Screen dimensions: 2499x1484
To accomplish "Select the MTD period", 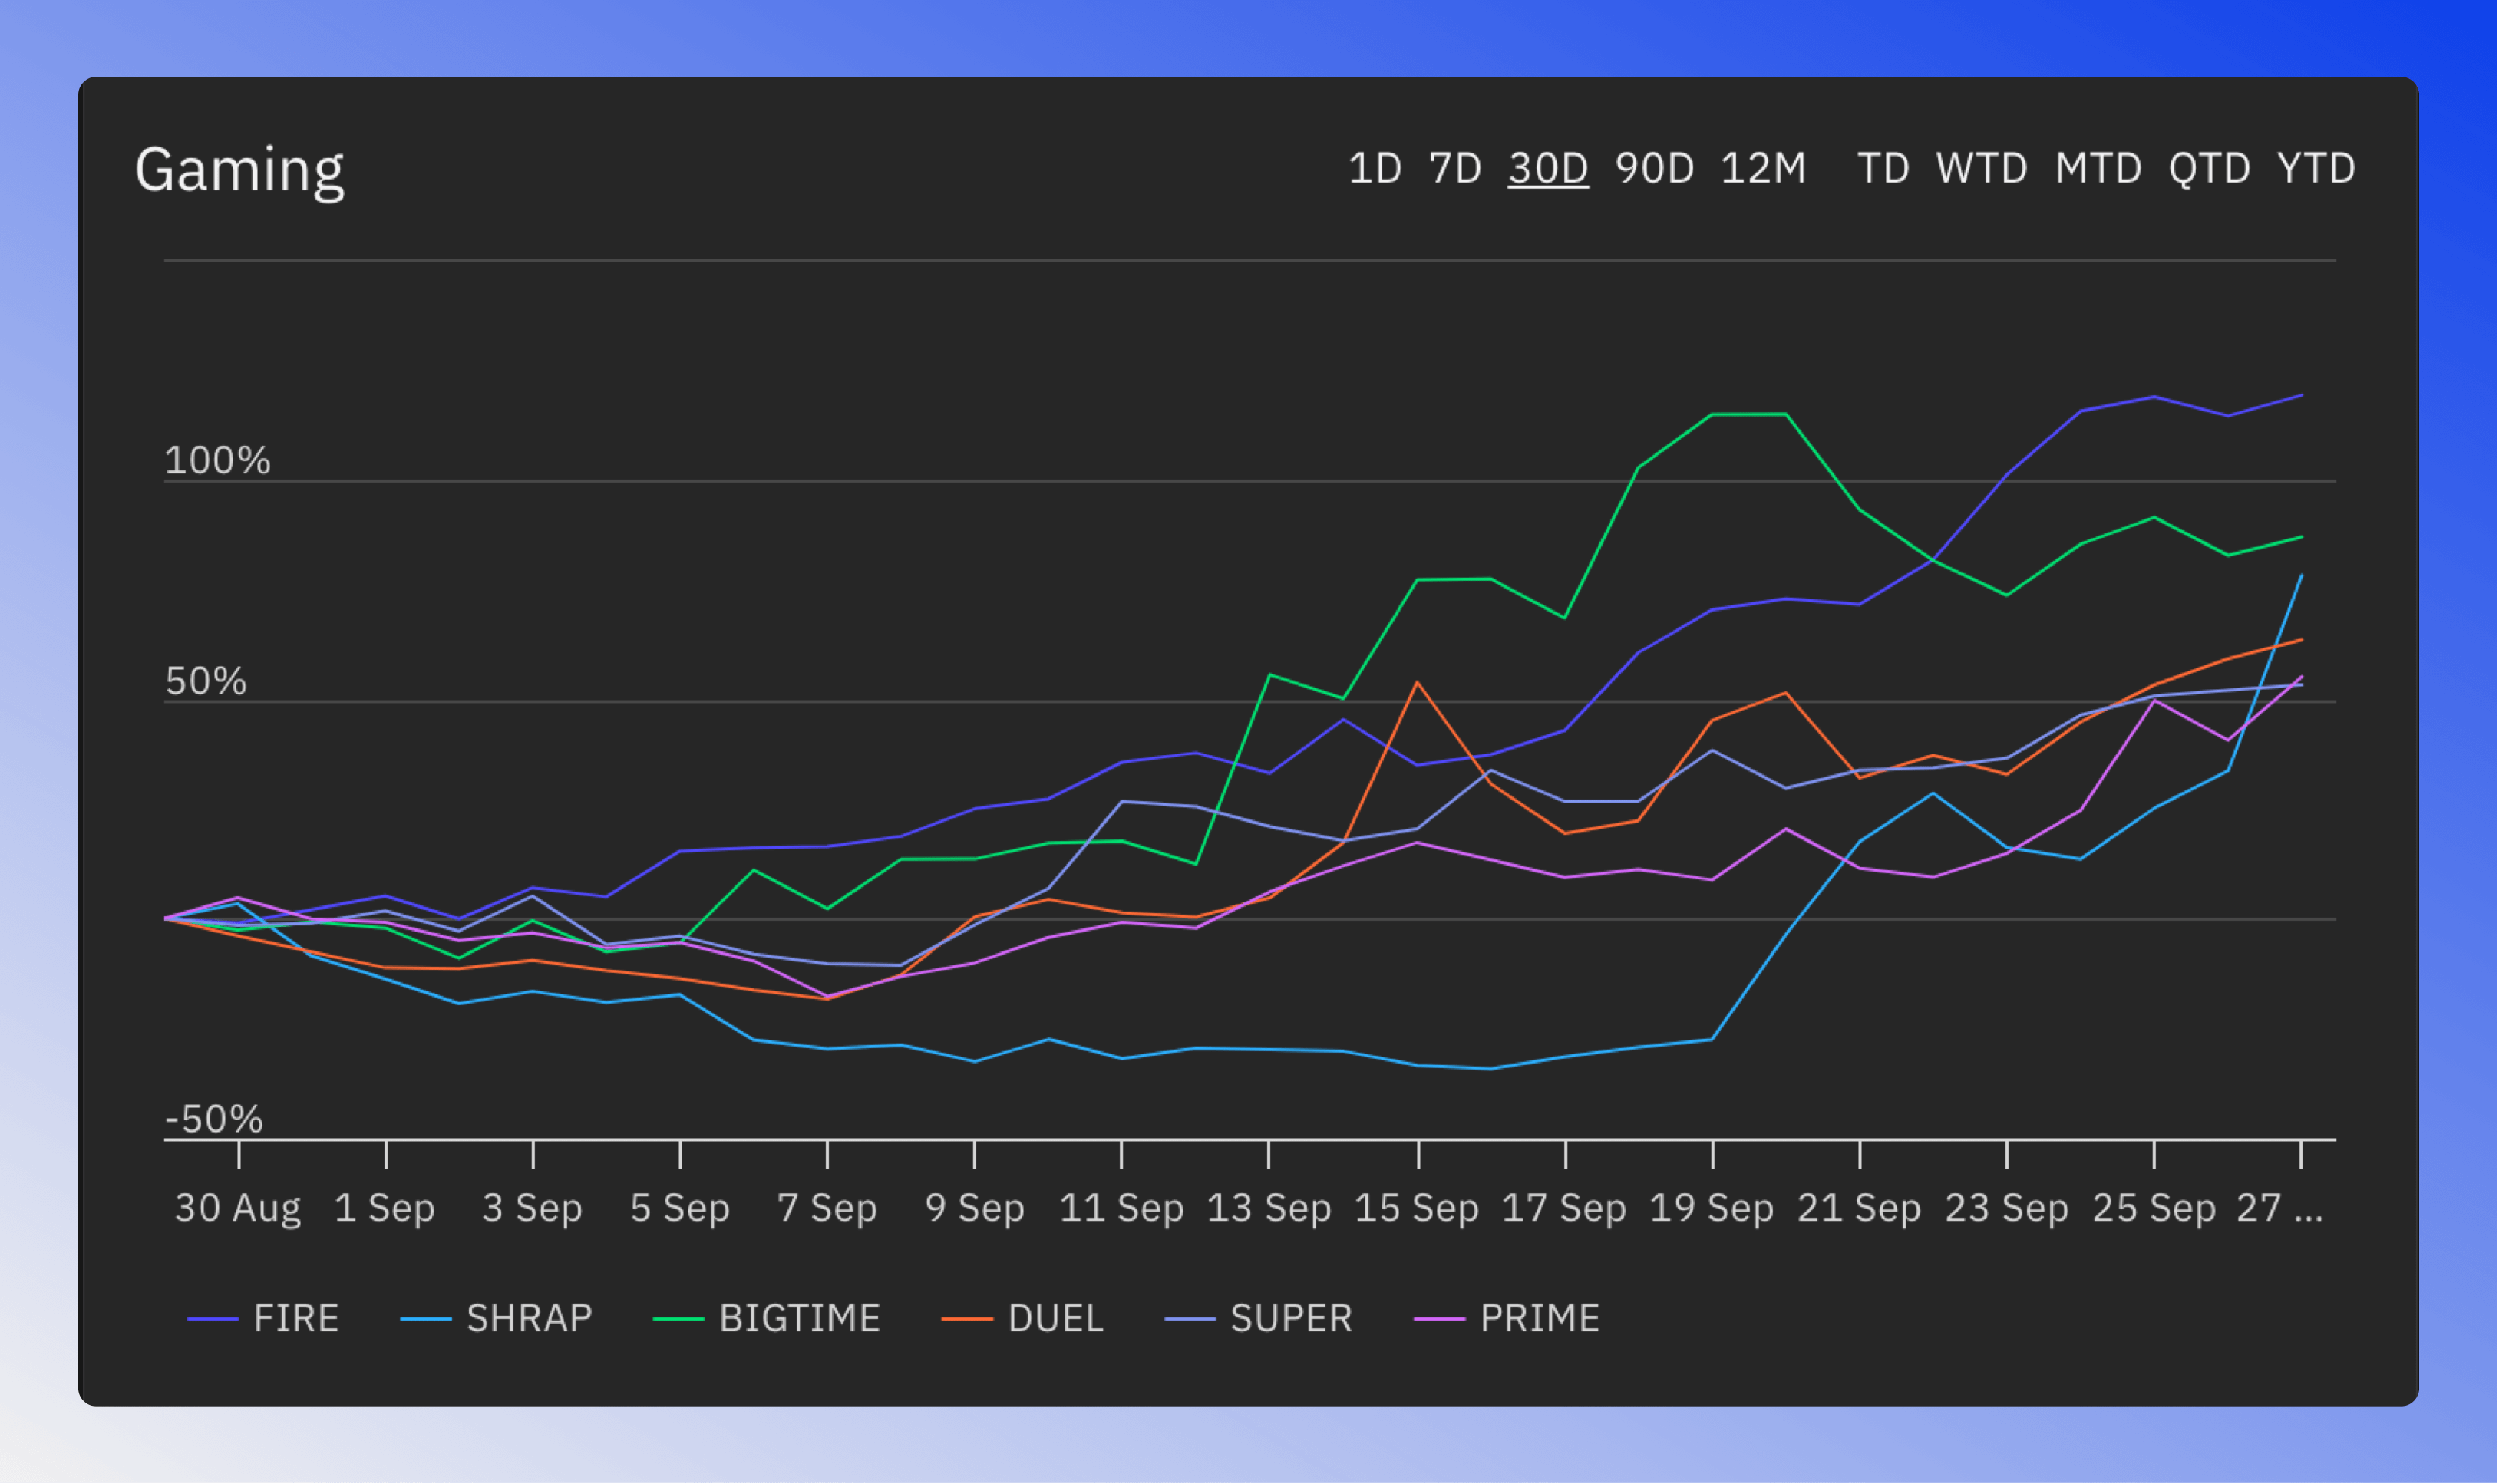I will pos(2099,168).
